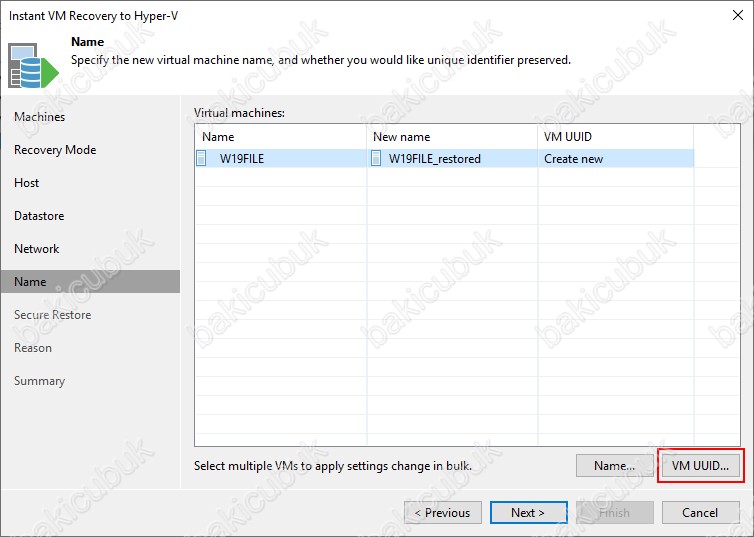Select the W19FILE cell
This screenshot has height=537, width=754.
click(281, 158)
